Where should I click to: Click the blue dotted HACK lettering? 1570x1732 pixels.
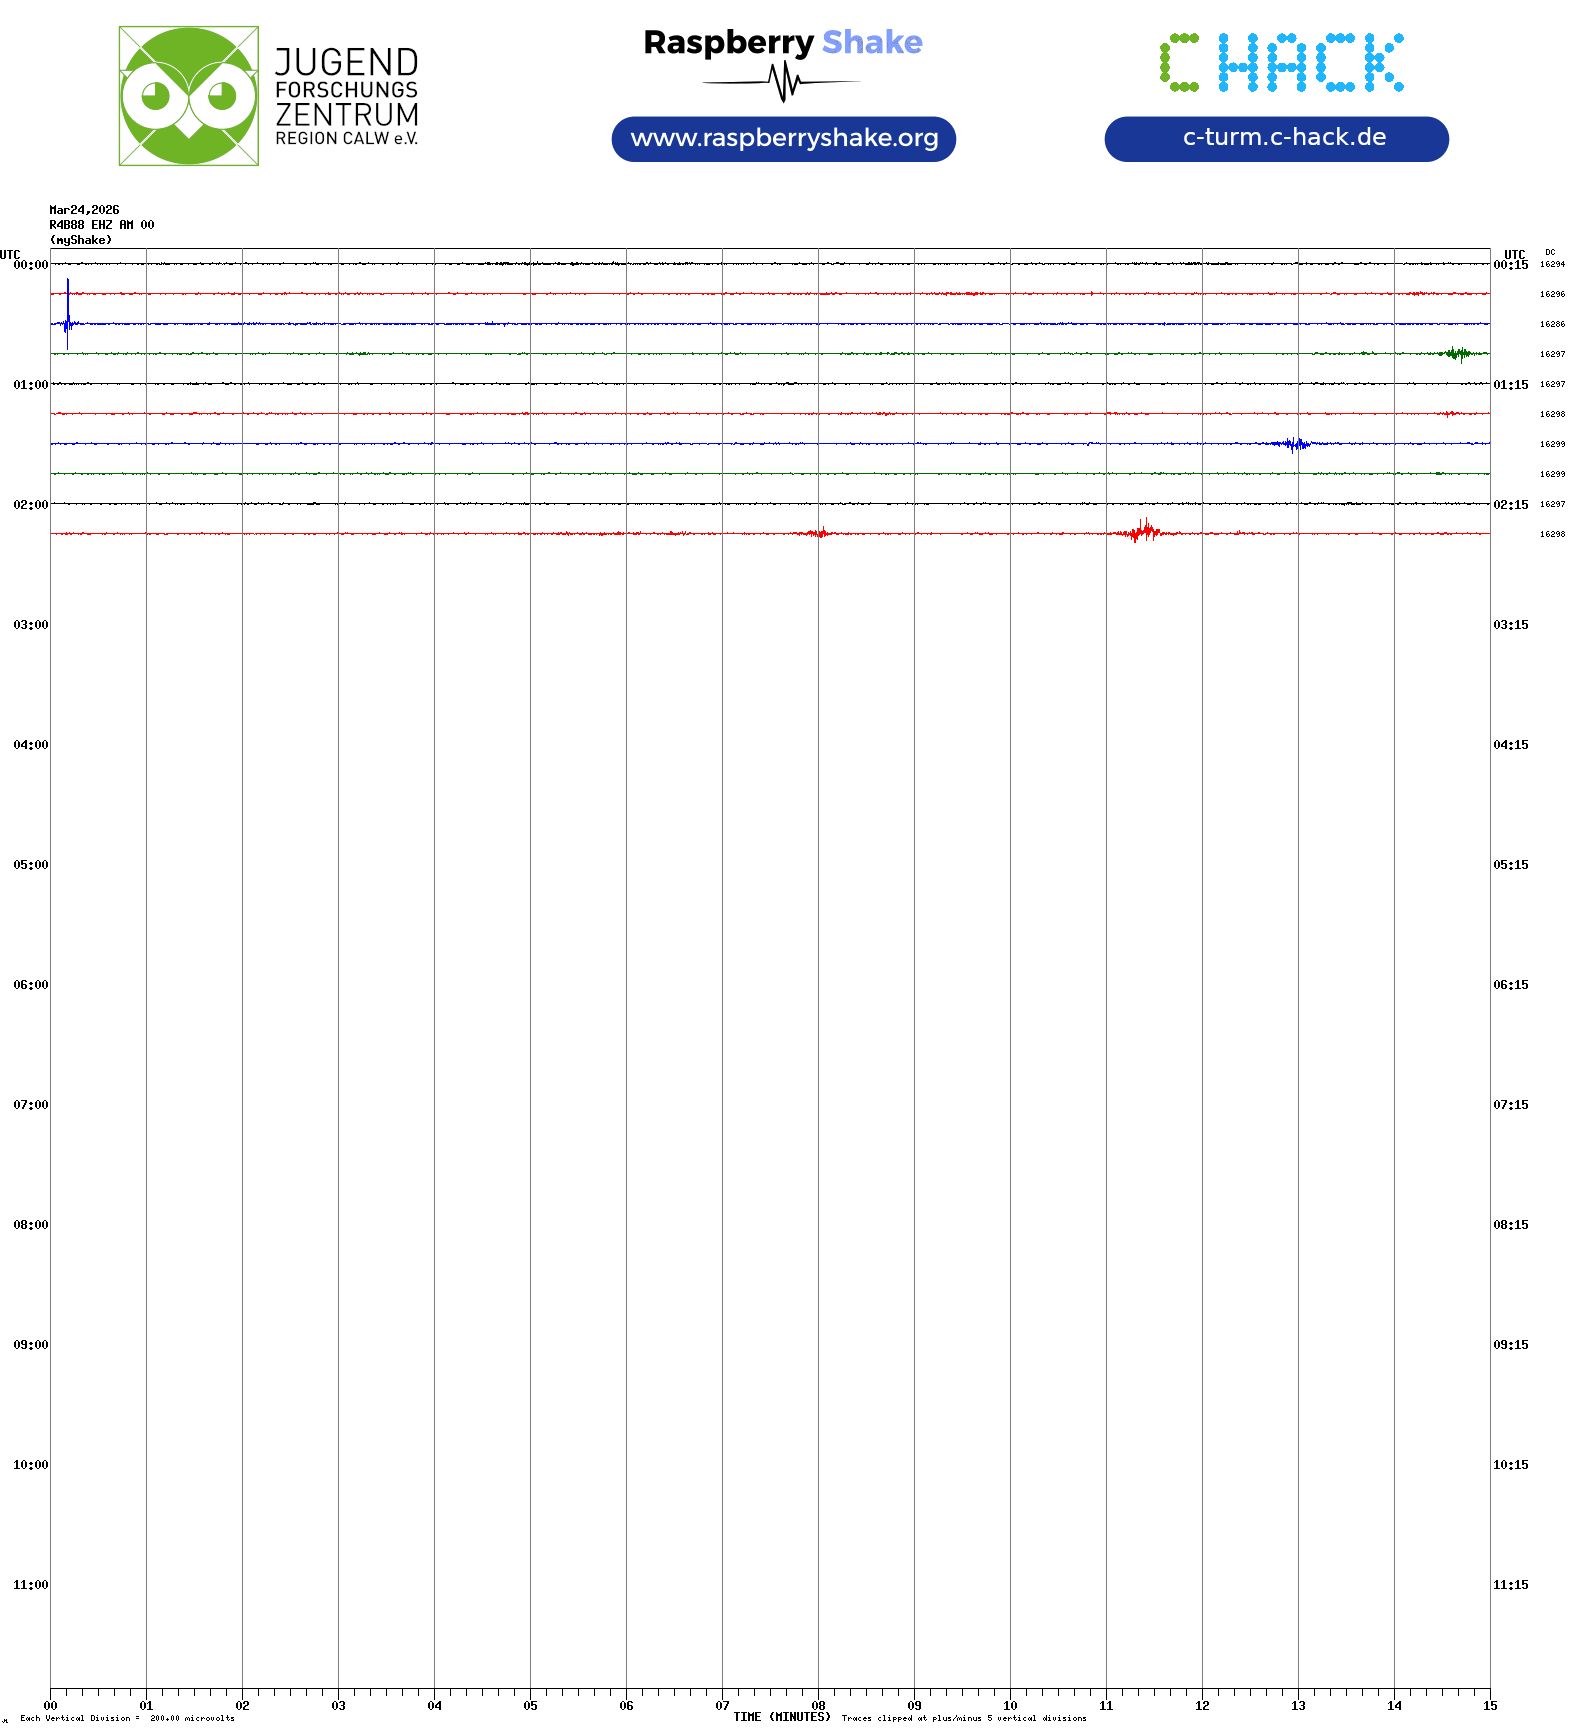(1310, 63)
